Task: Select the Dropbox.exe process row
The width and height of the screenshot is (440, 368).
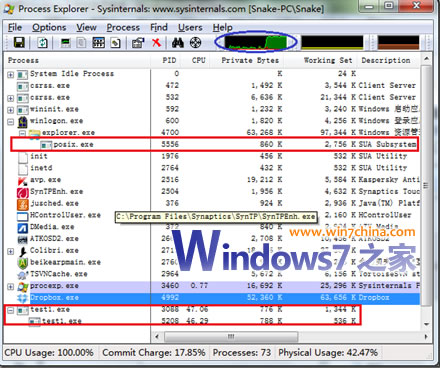Action: tap(212, 298)
